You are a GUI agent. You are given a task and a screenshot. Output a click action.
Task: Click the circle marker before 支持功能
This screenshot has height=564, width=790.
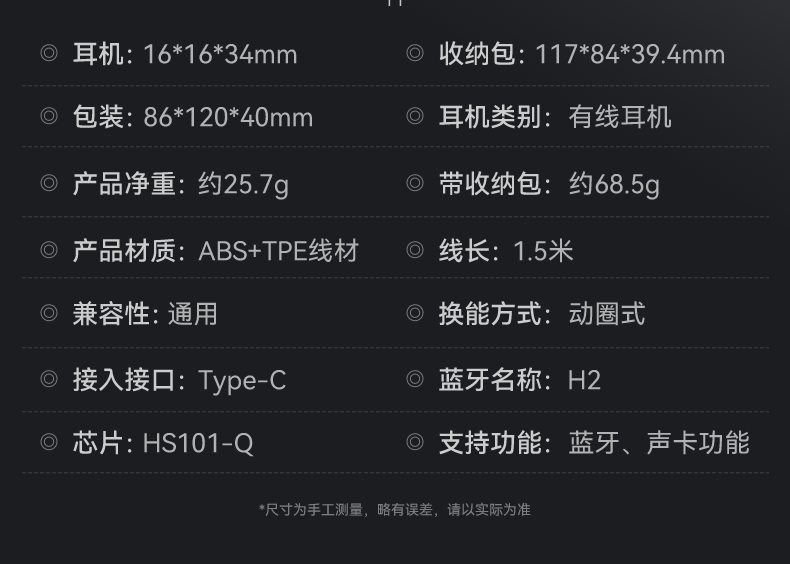pos(415,442)
